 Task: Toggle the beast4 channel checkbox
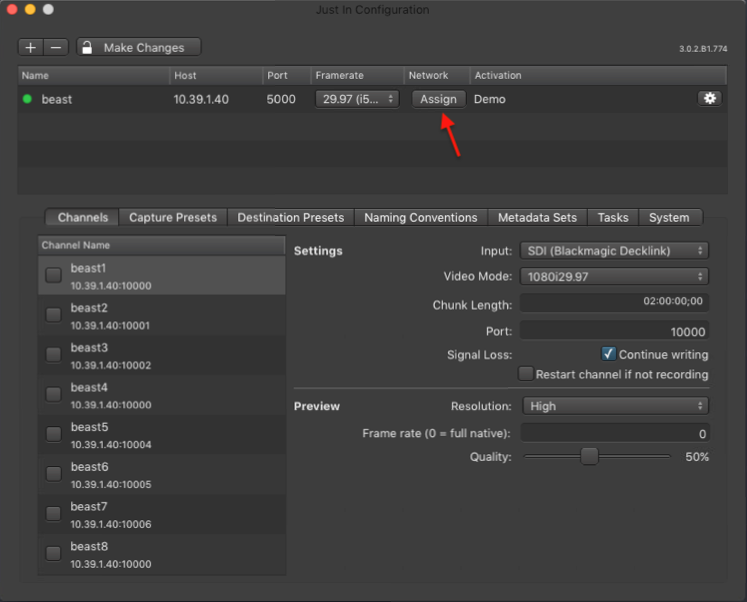(53, 394)
